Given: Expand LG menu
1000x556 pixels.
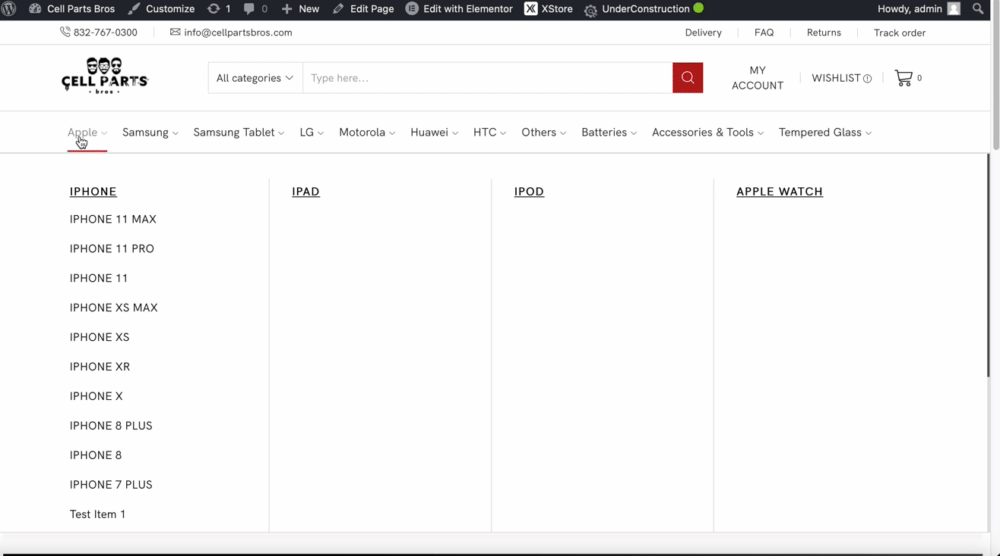Looking at the screenshot, I should coord(311,133).
